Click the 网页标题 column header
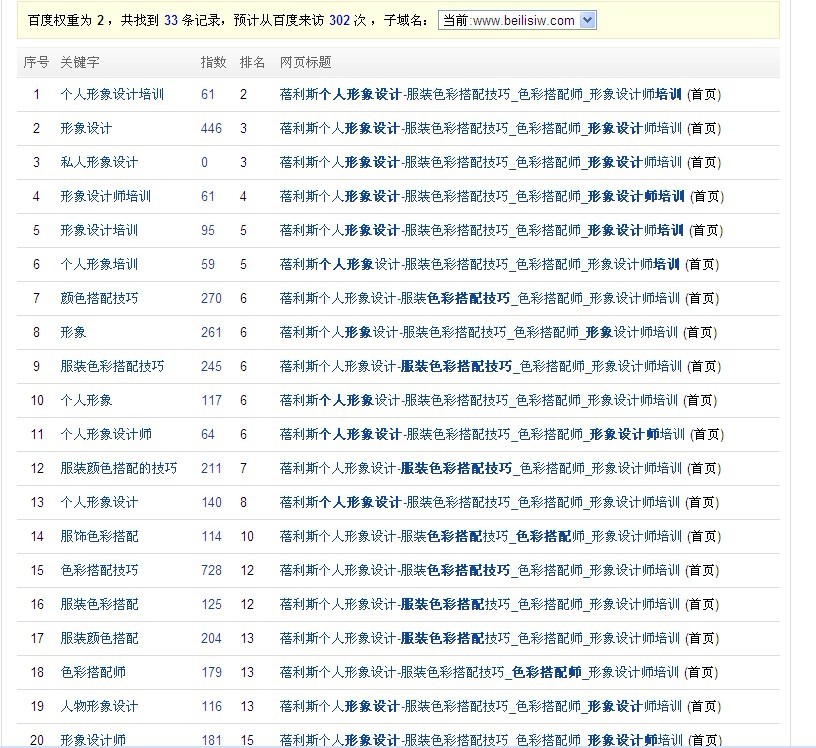 click(x=305, y=62)
